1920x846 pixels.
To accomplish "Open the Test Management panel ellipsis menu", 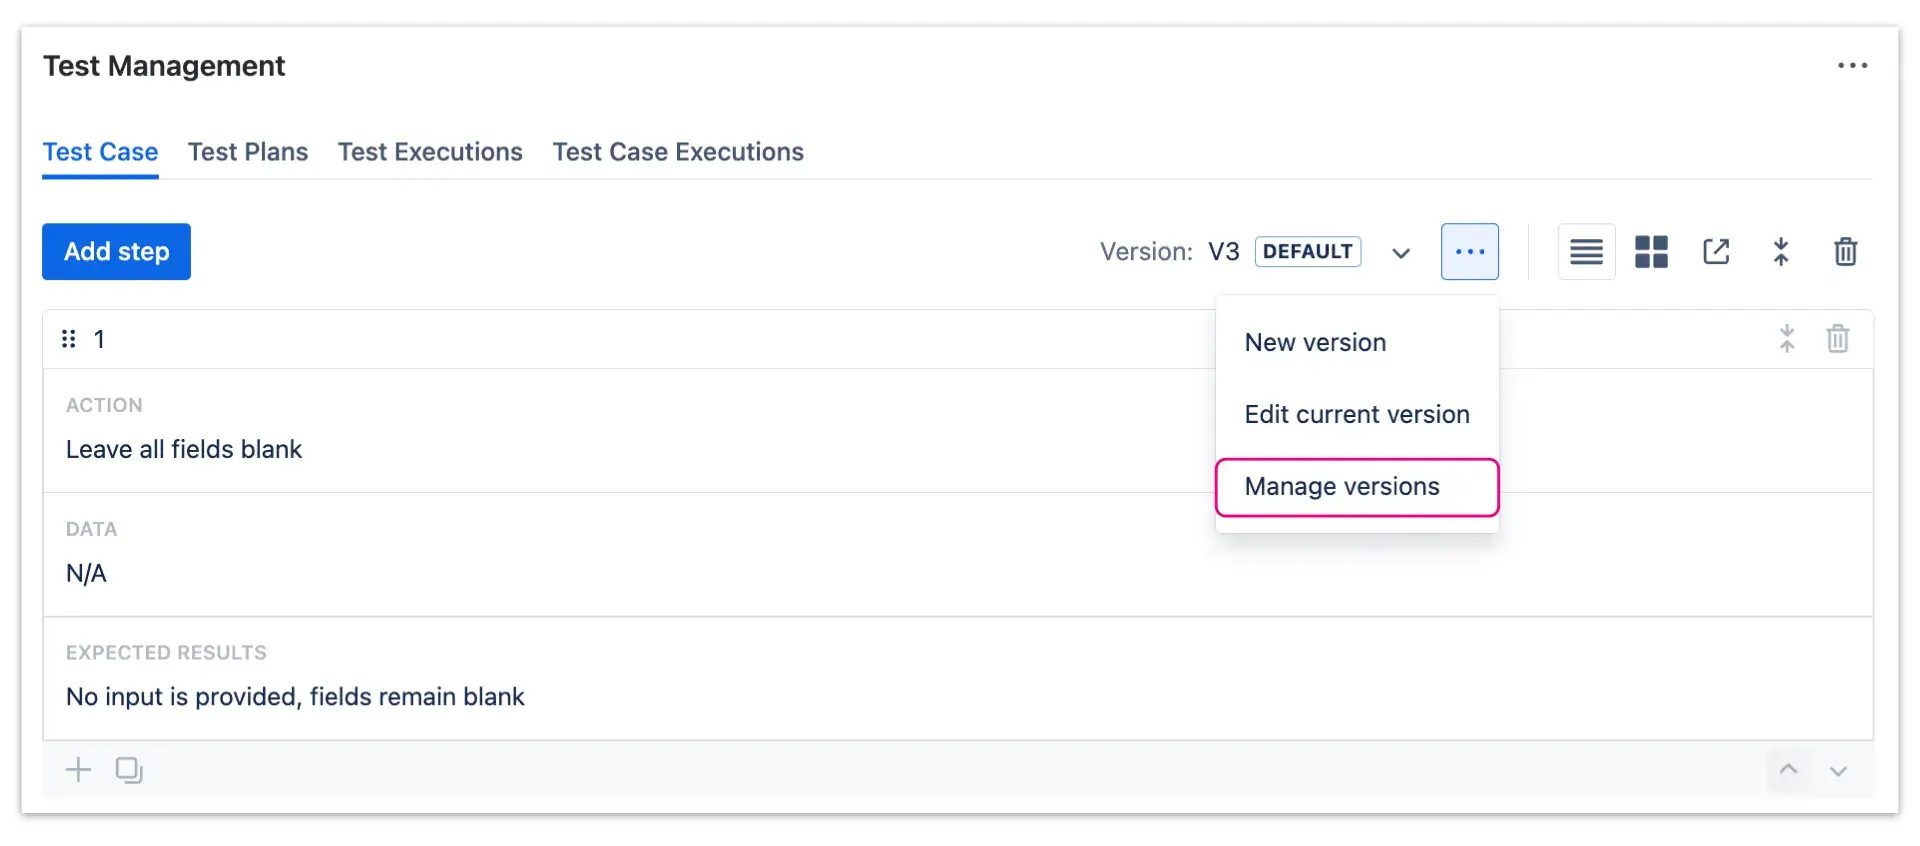I will click(x=1855, y=65).
